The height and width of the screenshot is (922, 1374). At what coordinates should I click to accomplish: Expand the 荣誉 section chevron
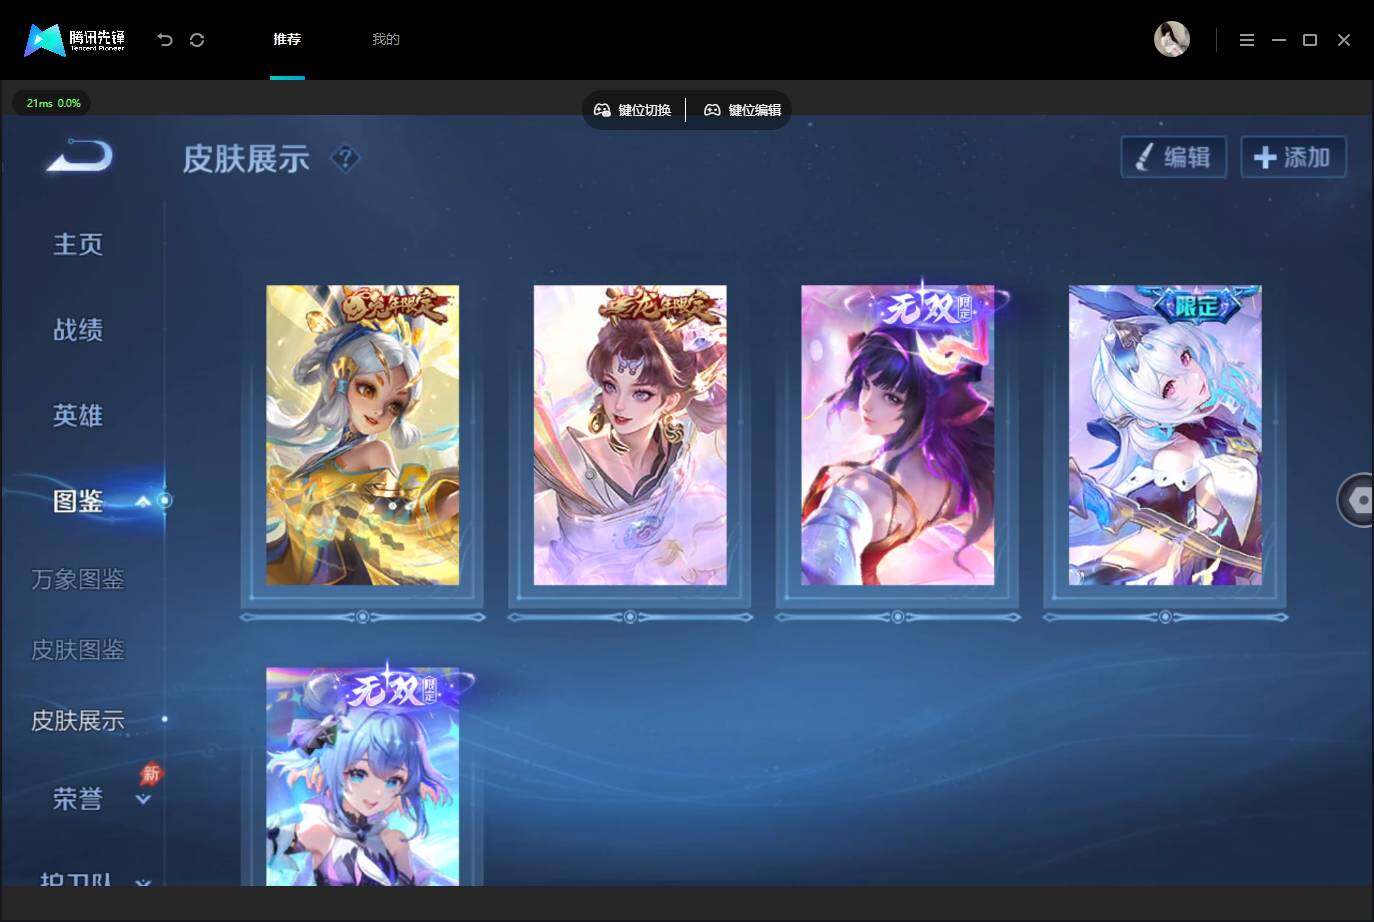coord(143,799)
